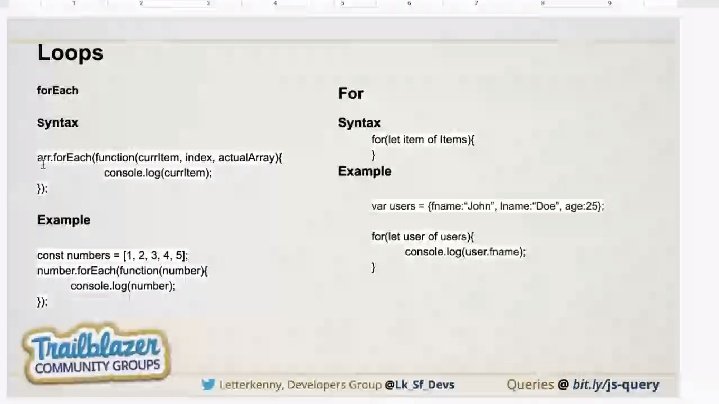Click the console.log(number) line
This screenshot has width=719, height=404.
[122, 286]
